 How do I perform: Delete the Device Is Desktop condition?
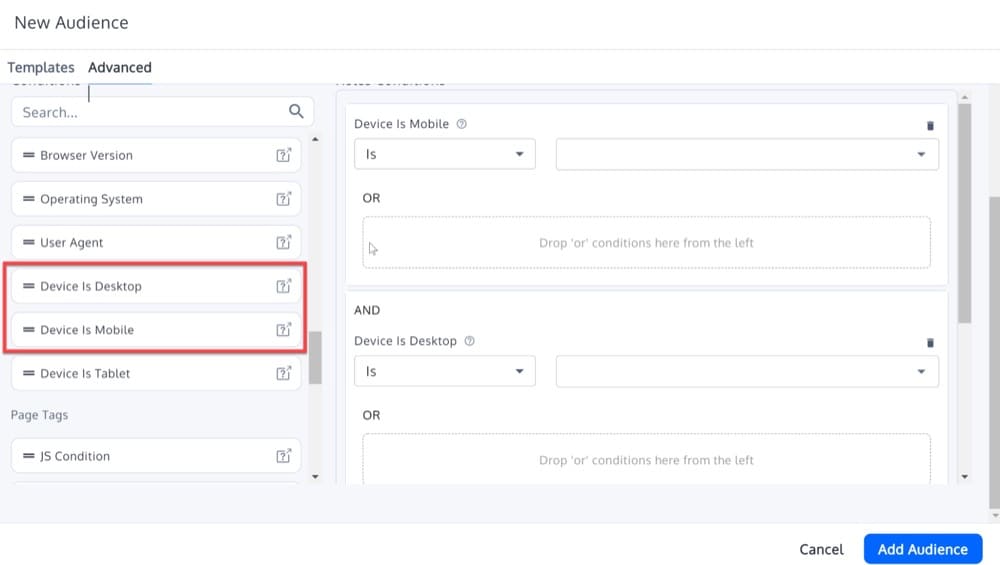[930, 343]
